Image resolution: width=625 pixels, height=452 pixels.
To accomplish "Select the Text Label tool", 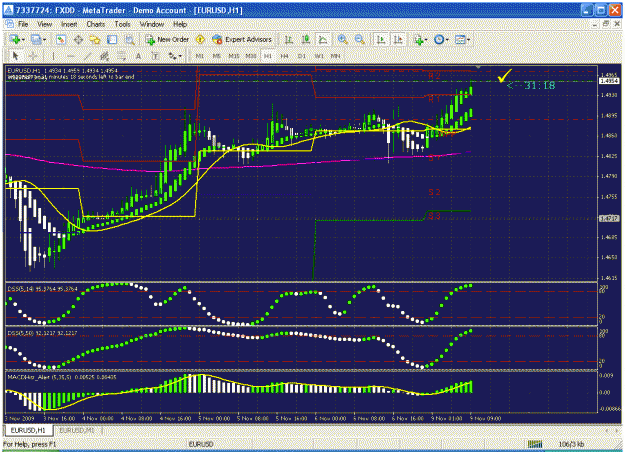I will pyautogui.click(x=155, y=56).
